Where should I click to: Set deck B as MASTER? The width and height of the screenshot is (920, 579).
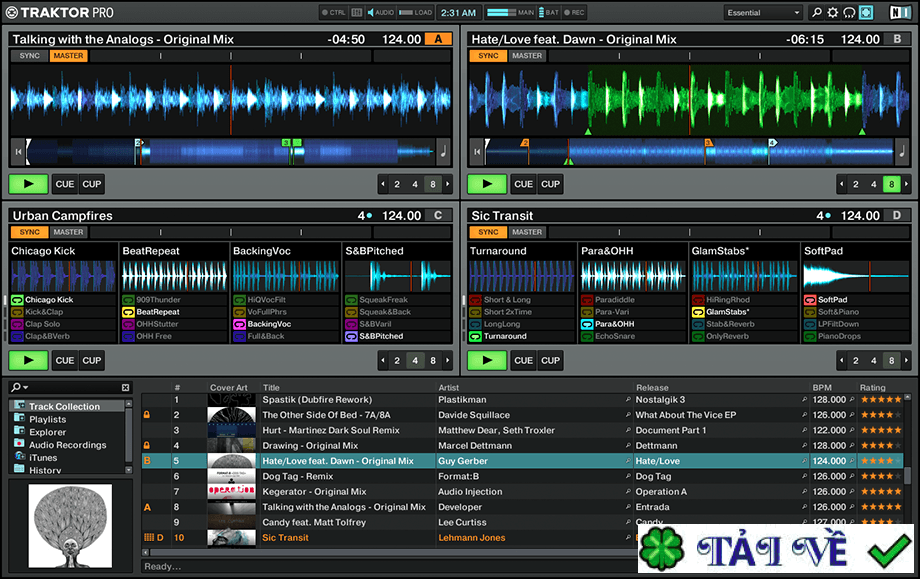[526, 56]
